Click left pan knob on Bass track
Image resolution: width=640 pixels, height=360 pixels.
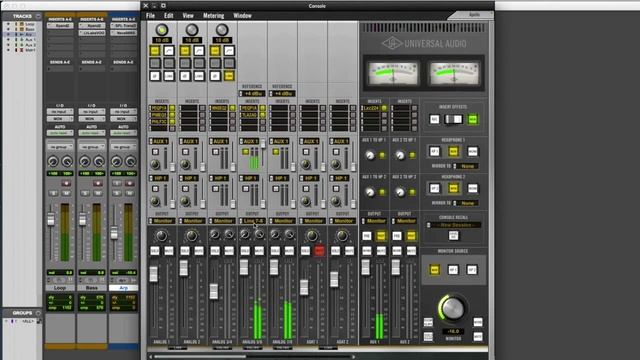pyautogui.click(x=84, y=162)
